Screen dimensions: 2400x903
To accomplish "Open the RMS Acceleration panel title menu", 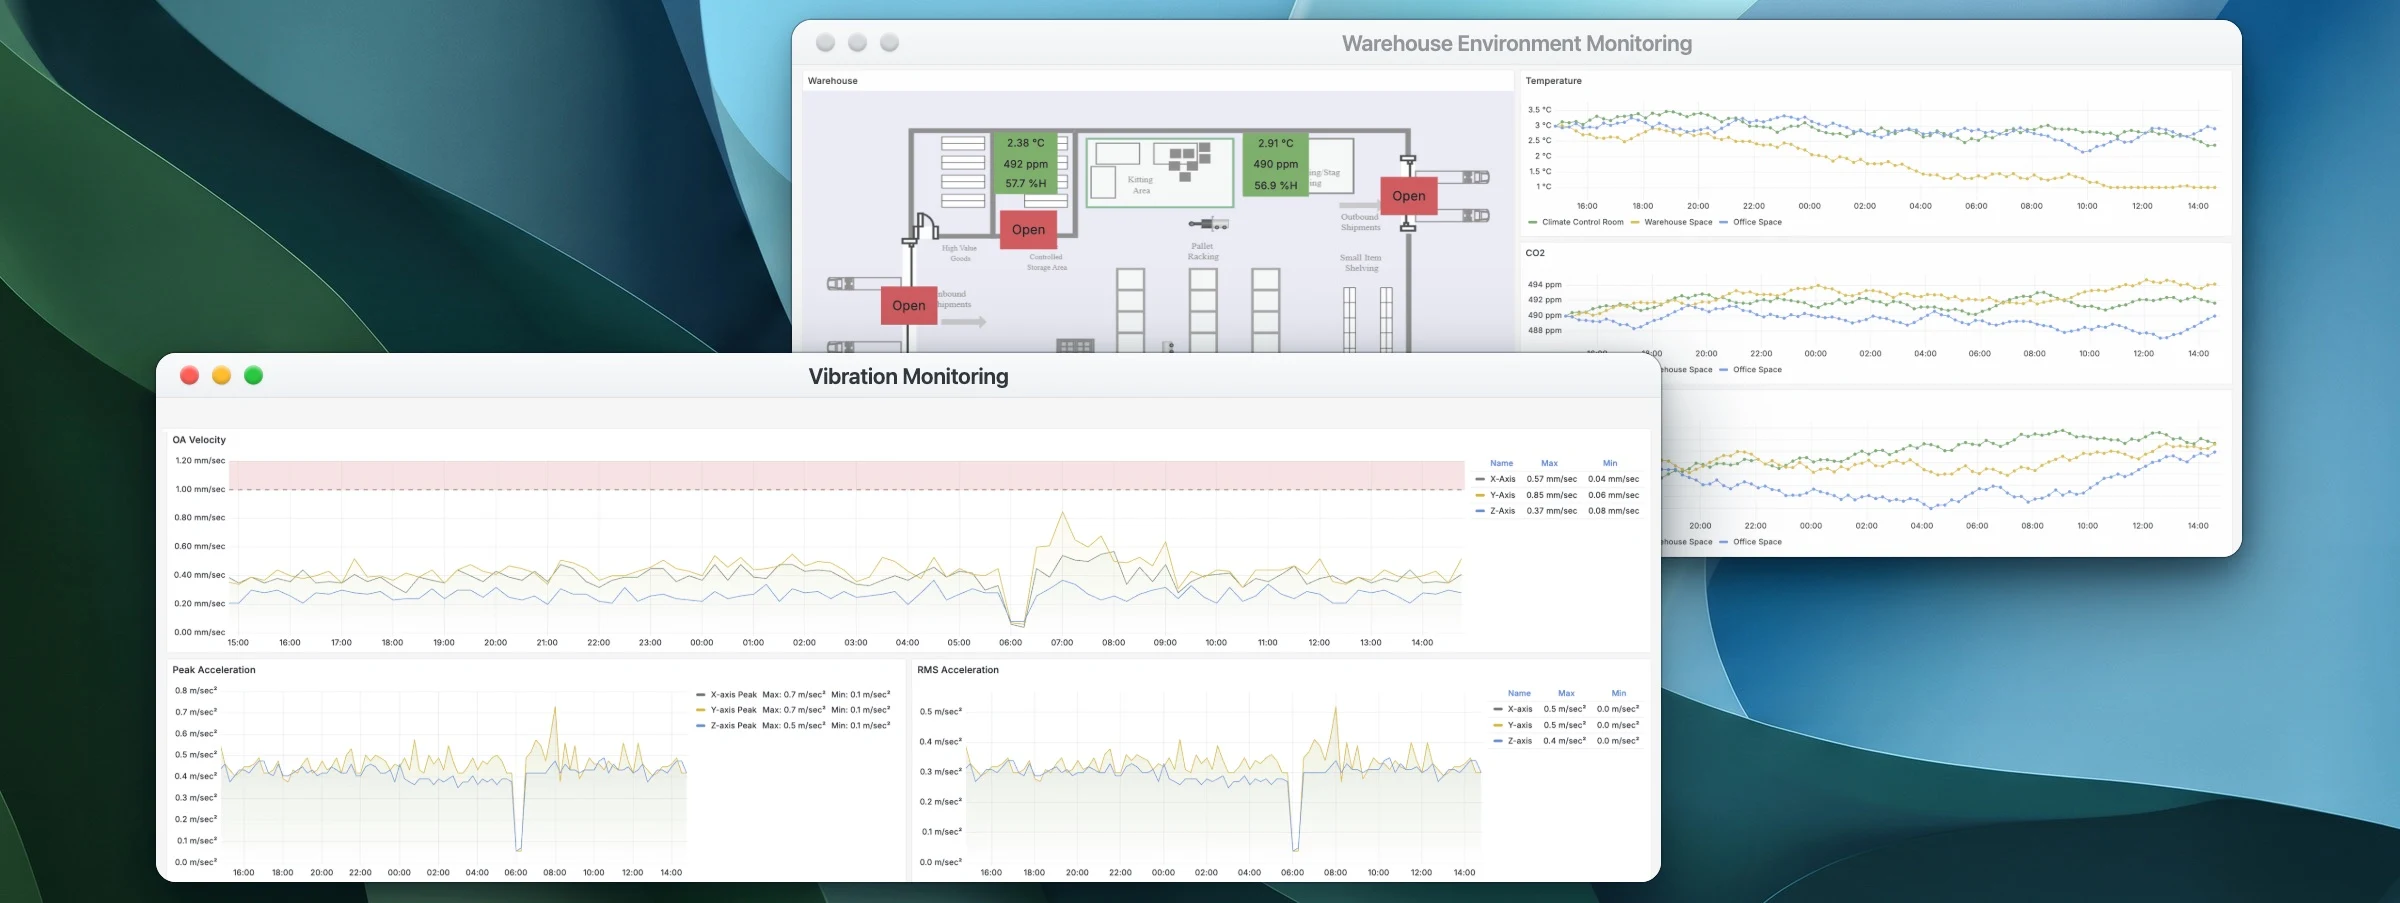I will [x=958, y=670].
